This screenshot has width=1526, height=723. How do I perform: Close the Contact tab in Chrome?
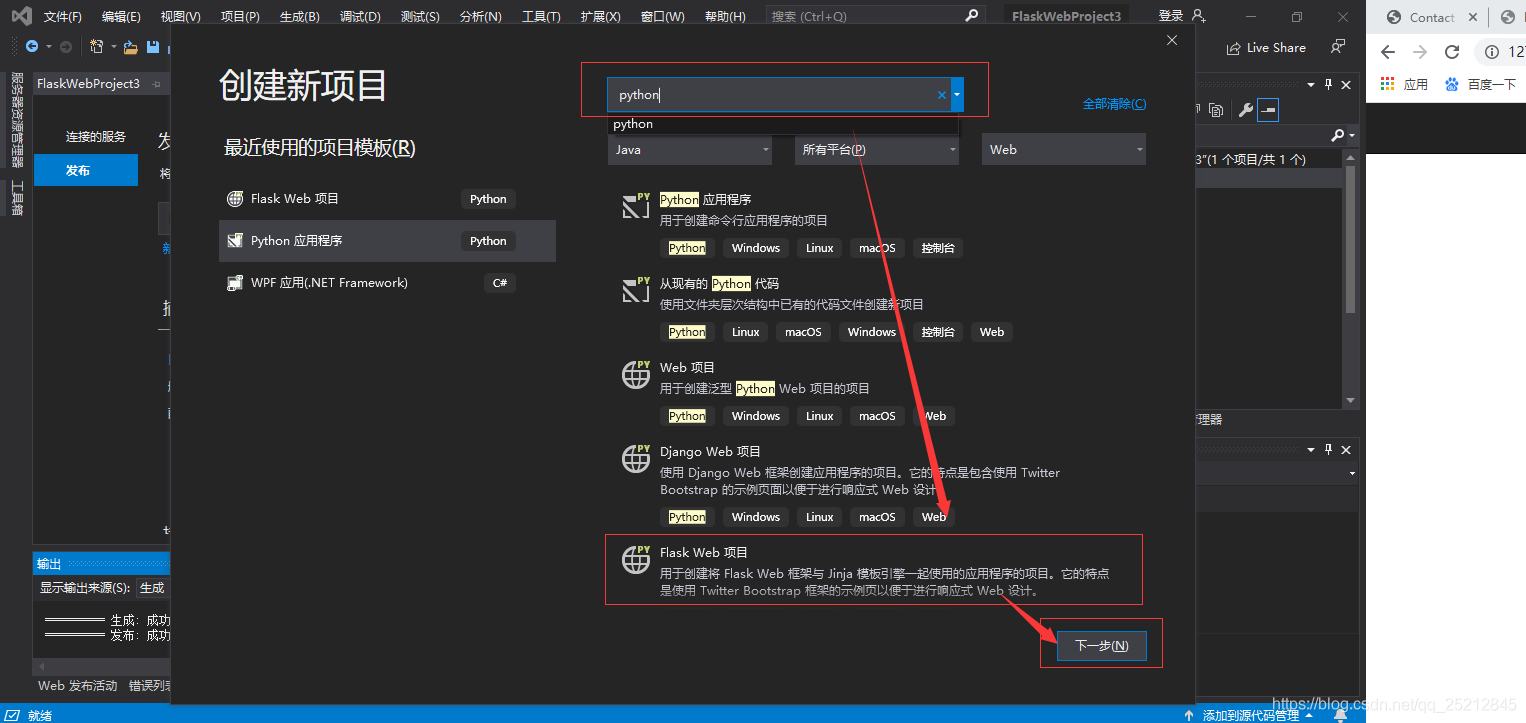click(x=1471, y=17)
